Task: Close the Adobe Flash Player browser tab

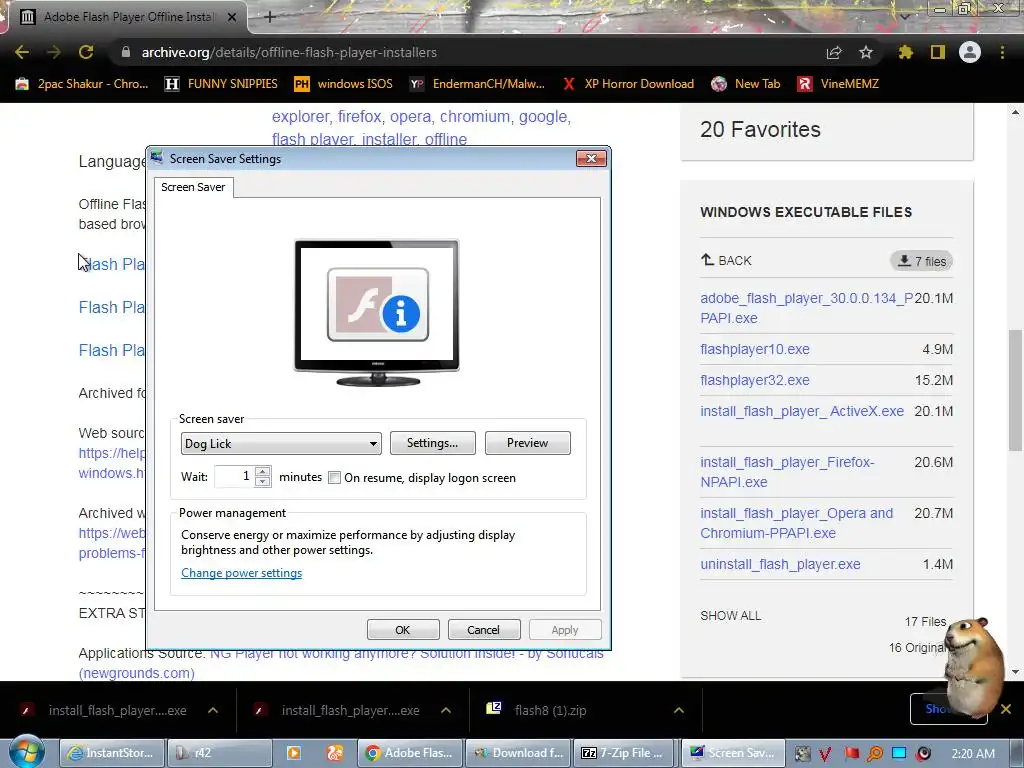Action: 232,18
